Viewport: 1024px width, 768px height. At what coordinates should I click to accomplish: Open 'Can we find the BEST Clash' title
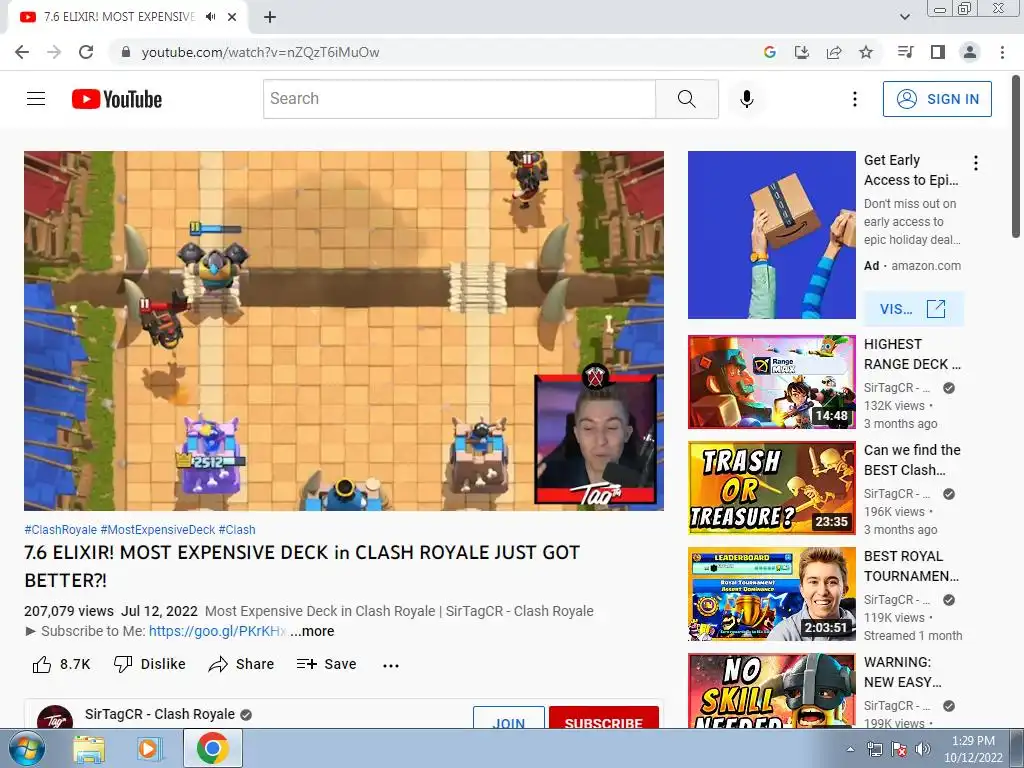[x=912, y=460]
